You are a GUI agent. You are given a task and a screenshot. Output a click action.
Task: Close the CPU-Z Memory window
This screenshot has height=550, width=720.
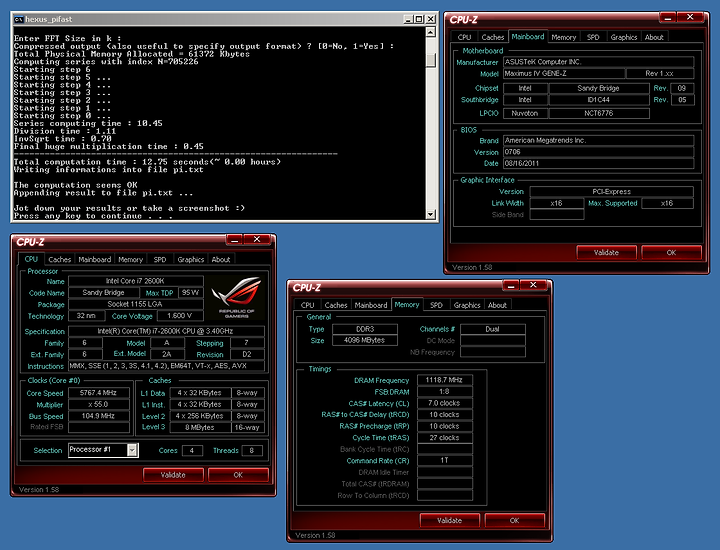pos(533,286)
